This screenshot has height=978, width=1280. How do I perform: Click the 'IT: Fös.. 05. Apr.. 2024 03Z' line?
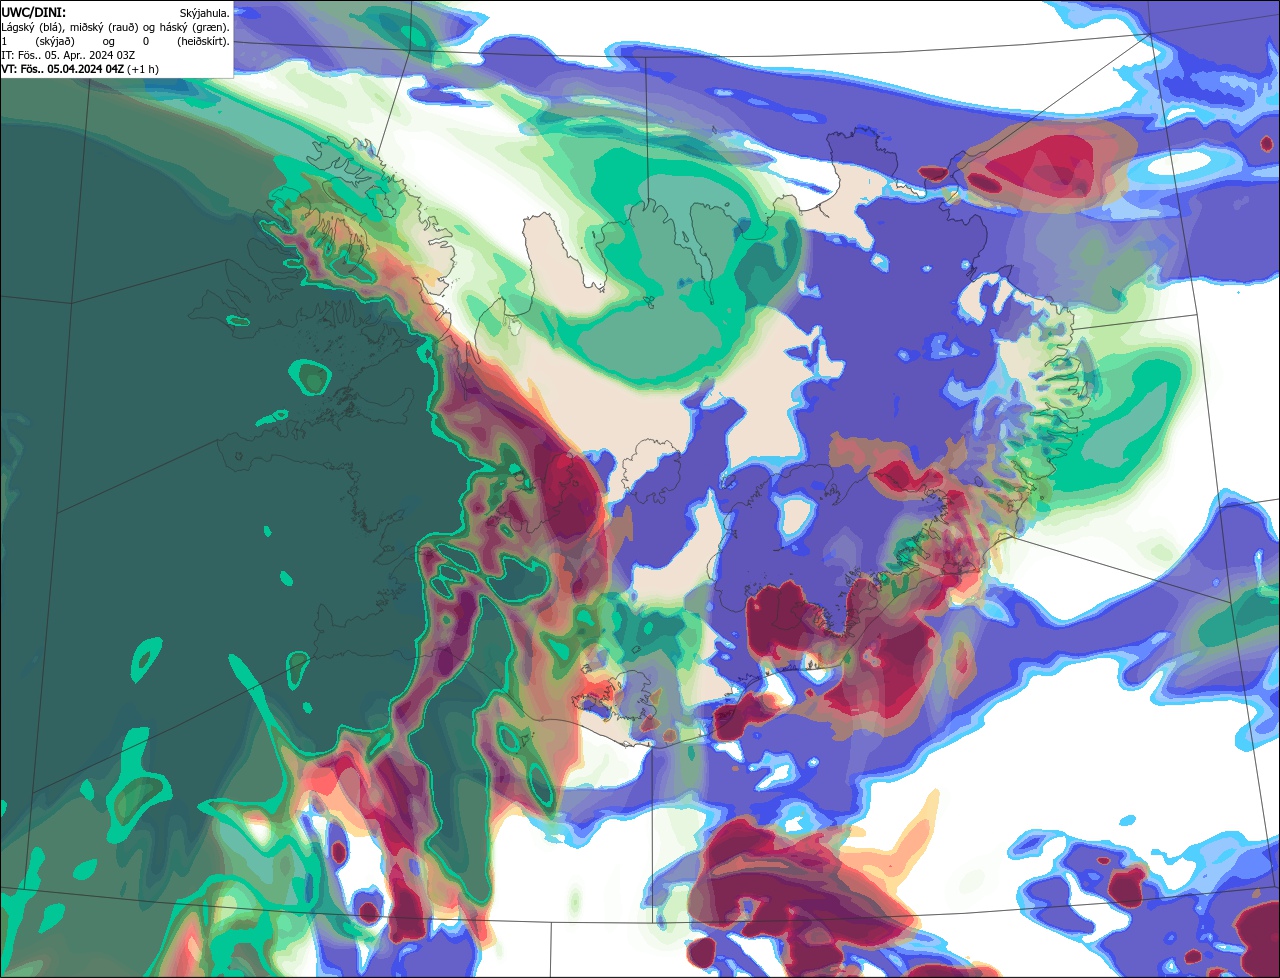tap(68, 56)
